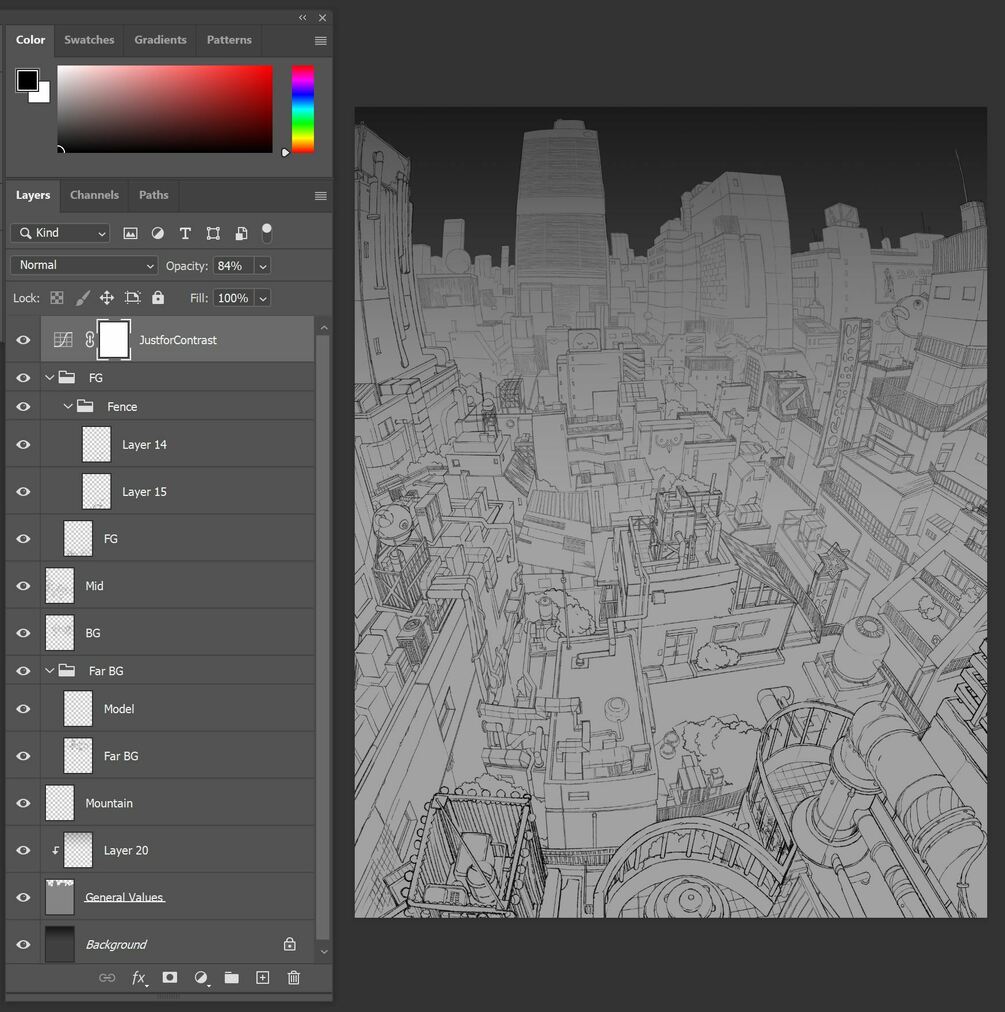The height and width of the screenshot is (1012, 1005).
Task: Filter layers by pixel layer icon
Action: [x=130, y=234]
